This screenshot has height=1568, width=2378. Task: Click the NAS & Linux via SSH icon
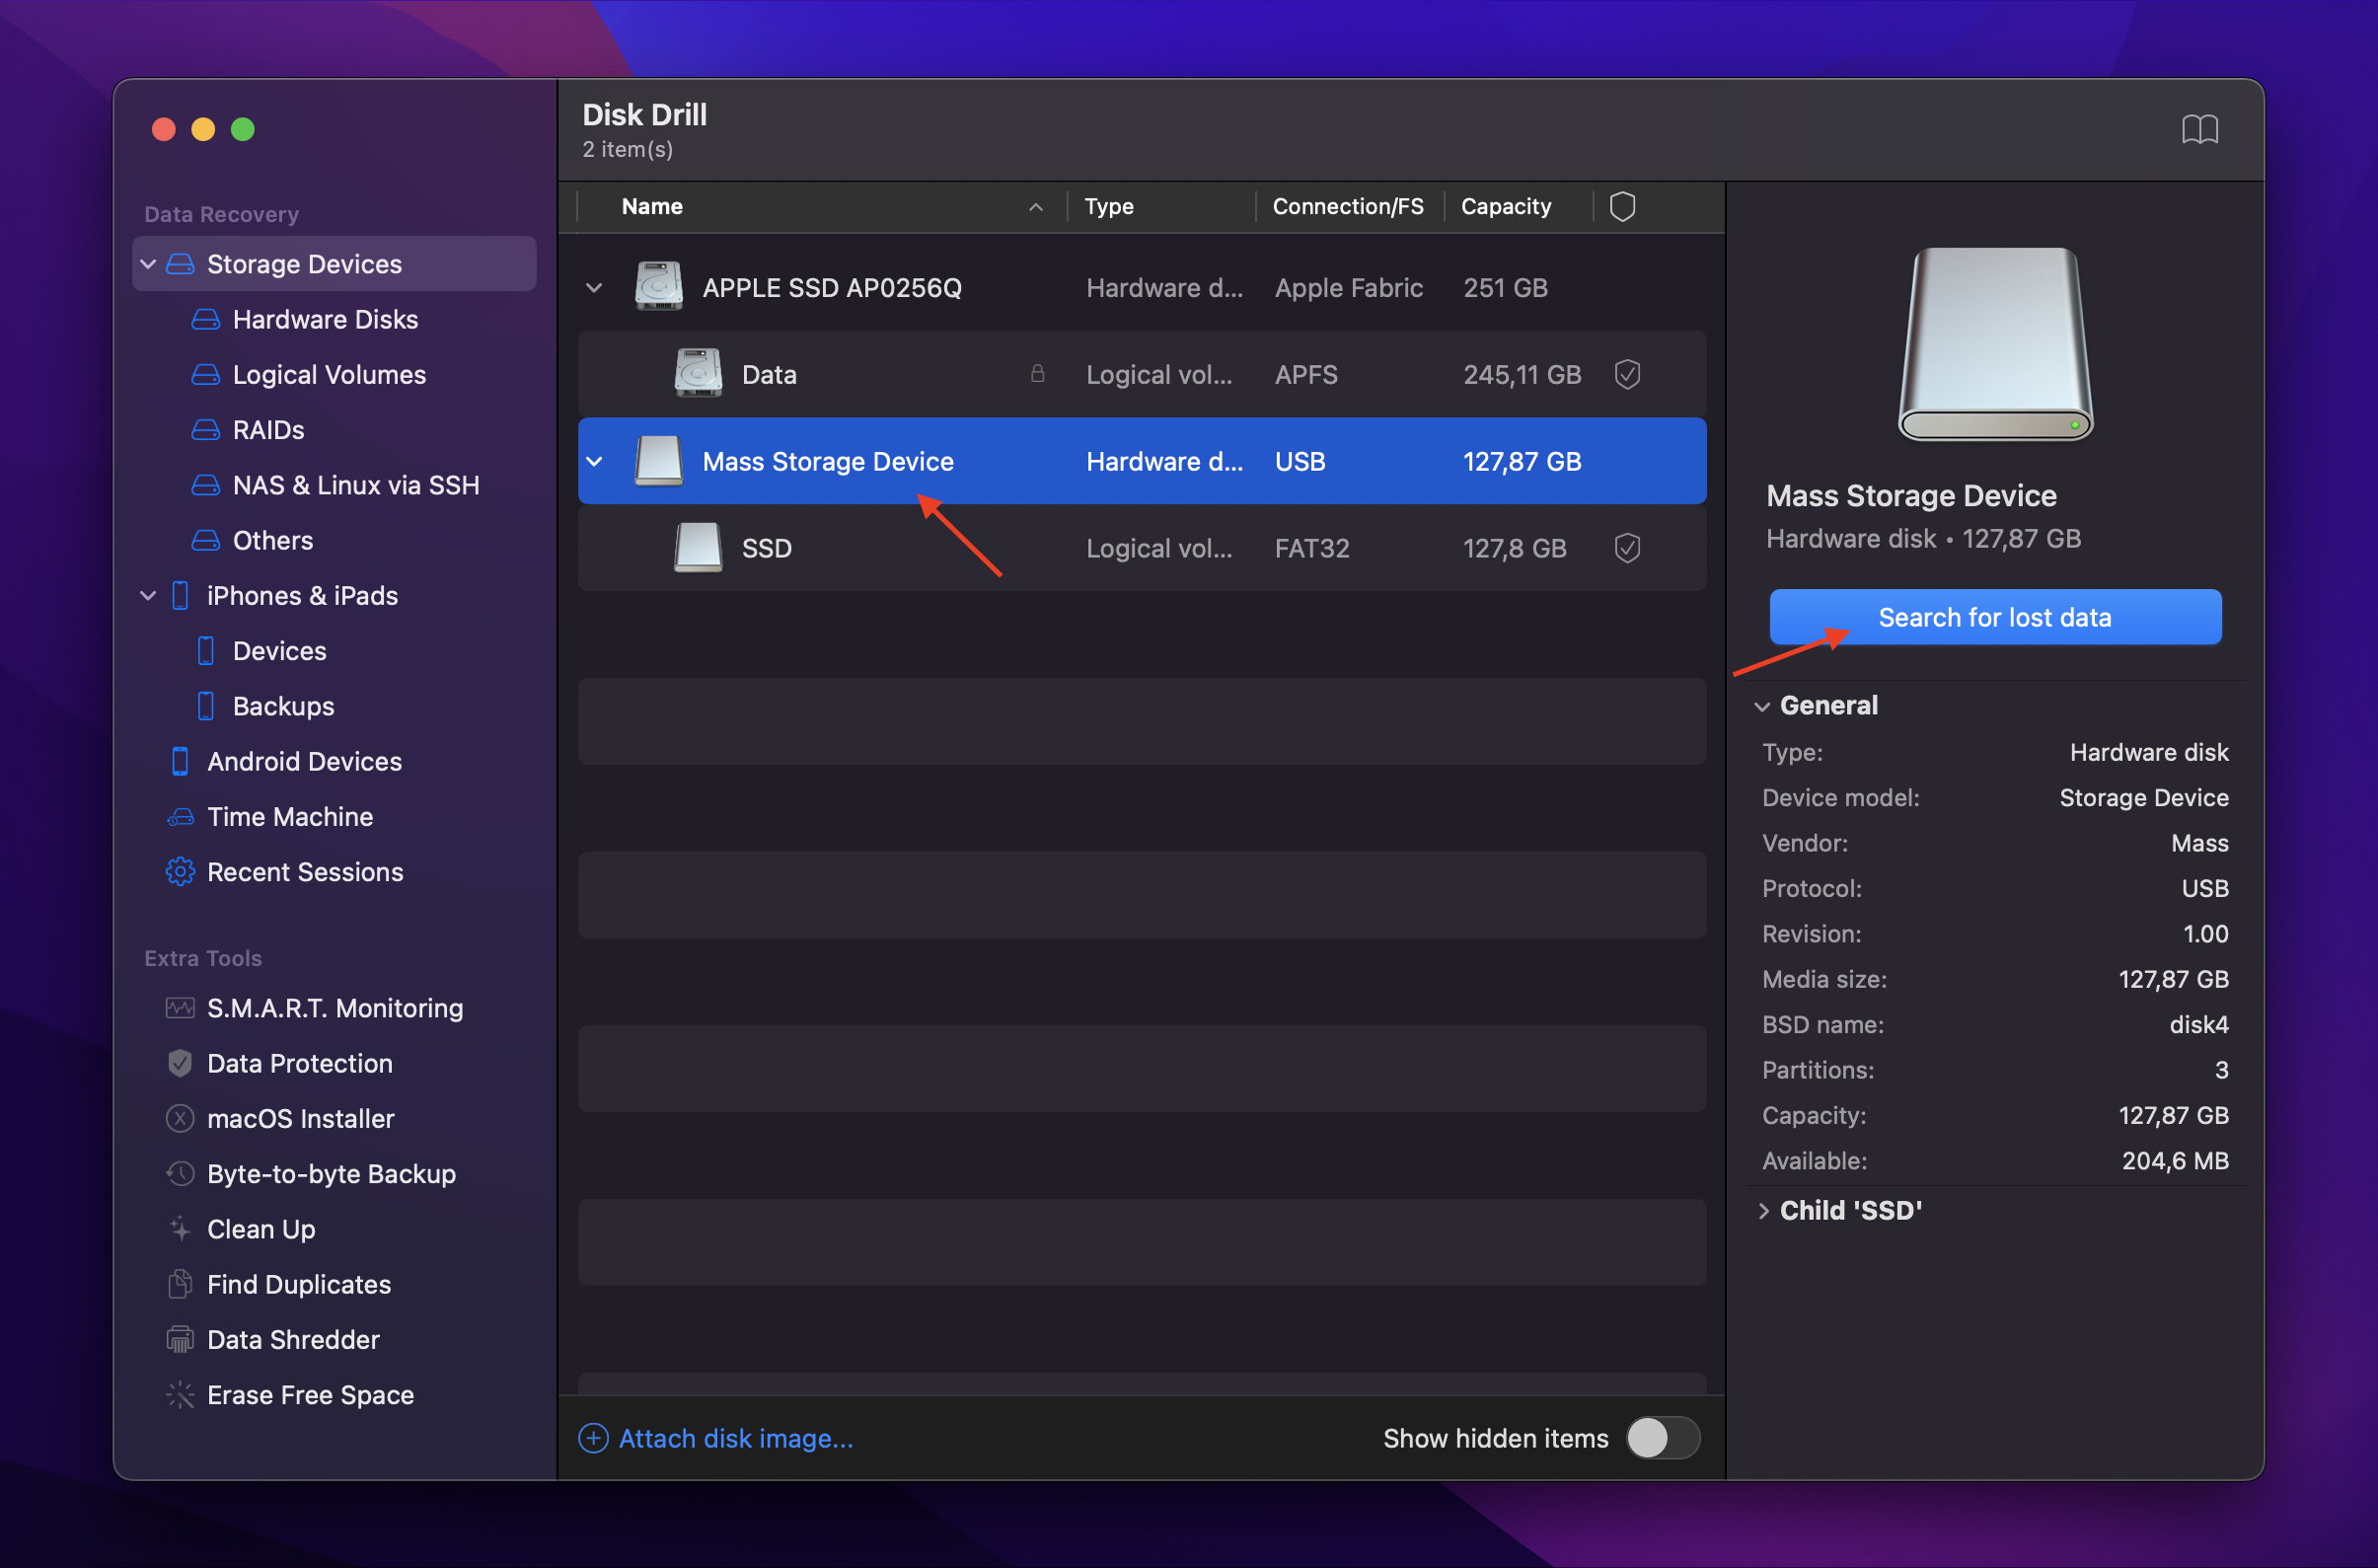point(206,485)
